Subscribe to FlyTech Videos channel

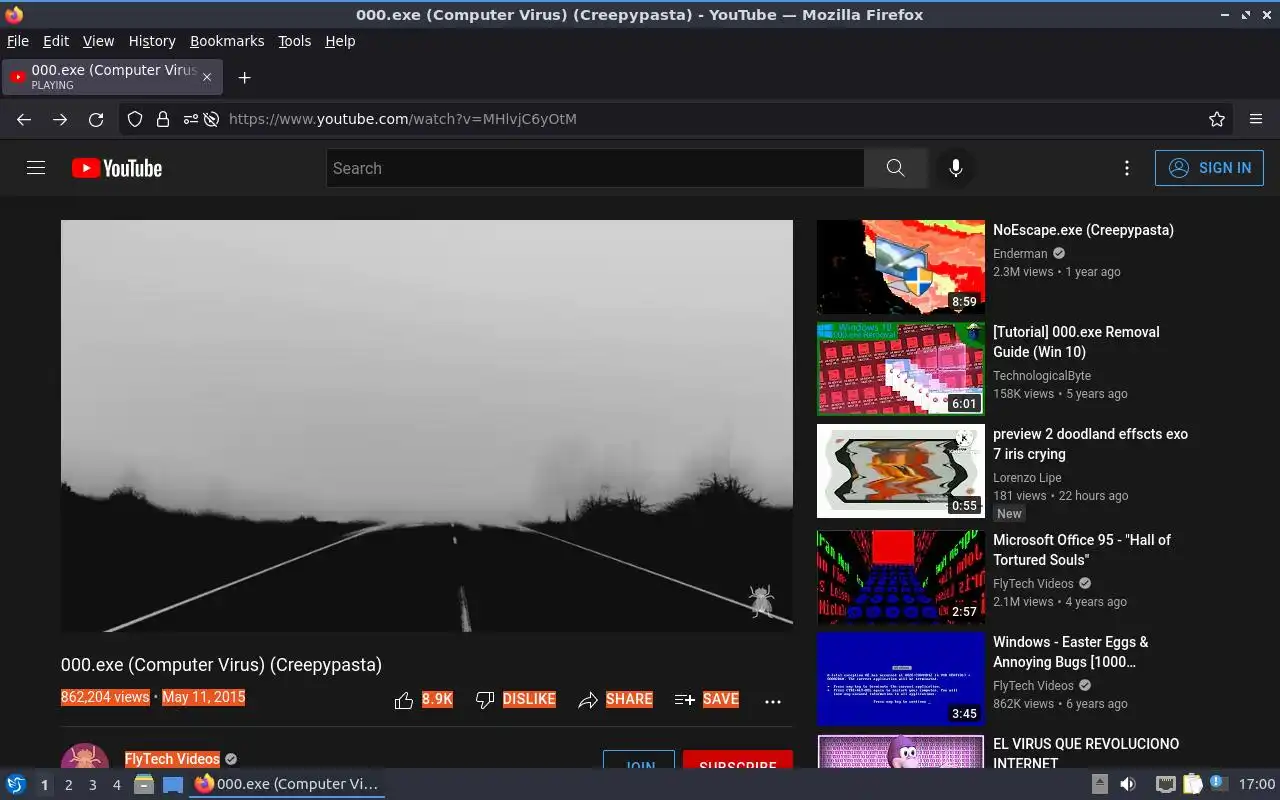click(x=738, y=760)
